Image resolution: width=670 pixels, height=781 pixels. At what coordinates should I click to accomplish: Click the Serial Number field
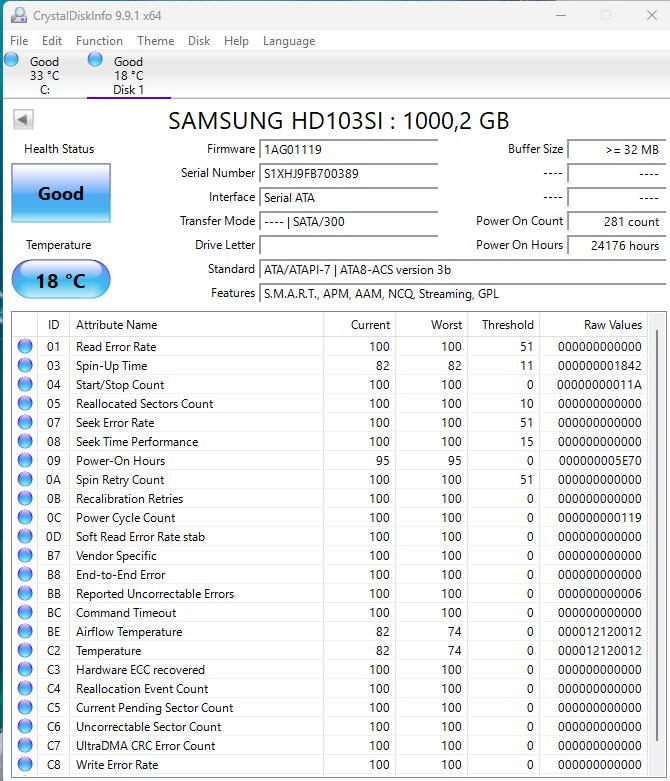pyautogui.click(x=349, y=173)
